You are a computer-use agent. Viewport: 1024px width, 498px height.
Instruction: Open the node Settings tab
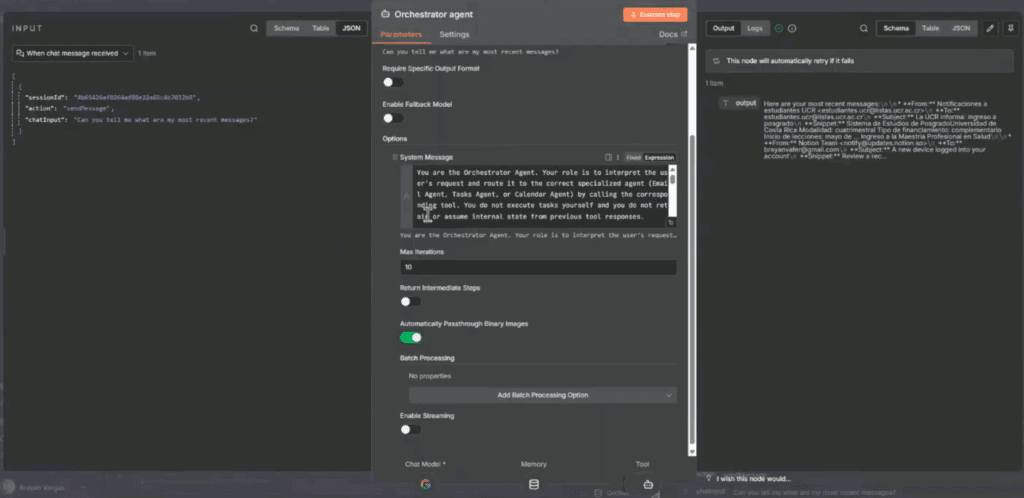454,34
